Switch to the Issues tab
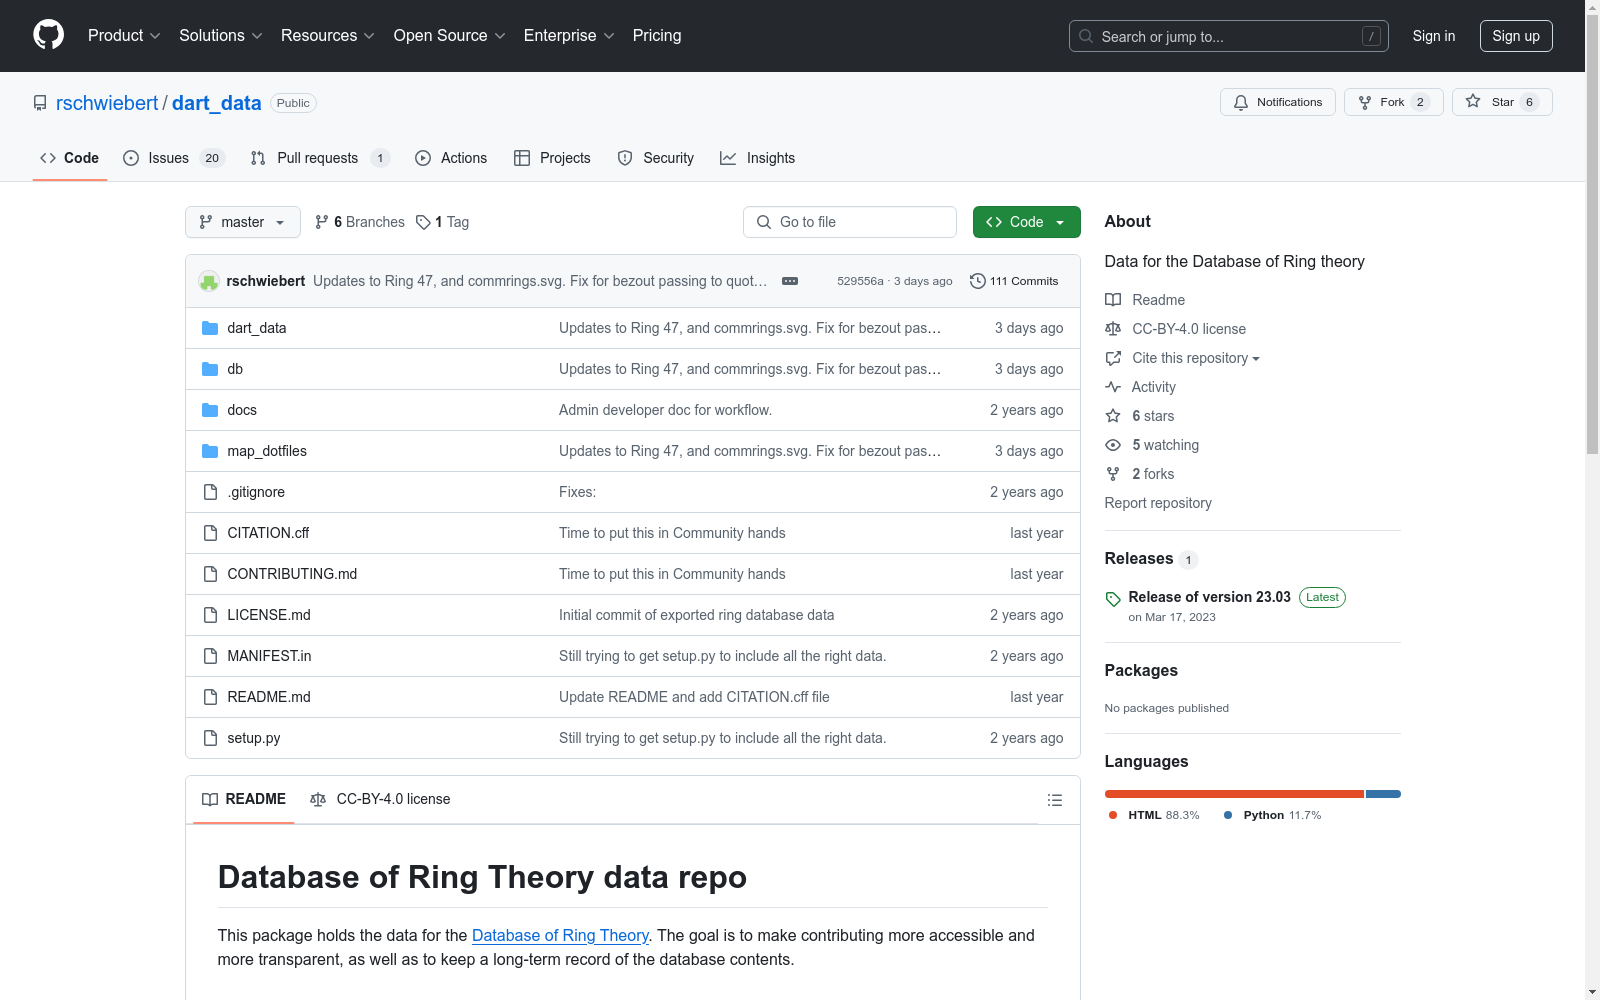 (x=174, y=158)
